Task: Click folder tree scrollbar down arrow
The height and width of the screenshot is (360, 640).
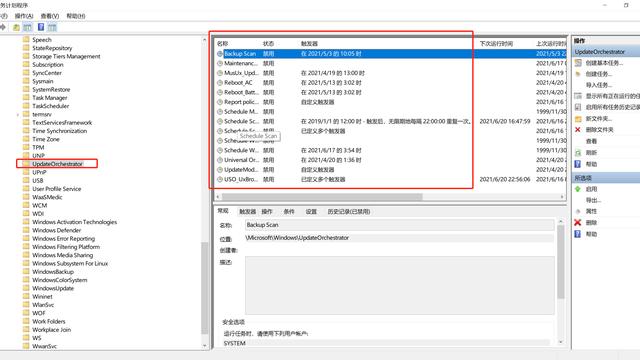Action: pos(205,346)
